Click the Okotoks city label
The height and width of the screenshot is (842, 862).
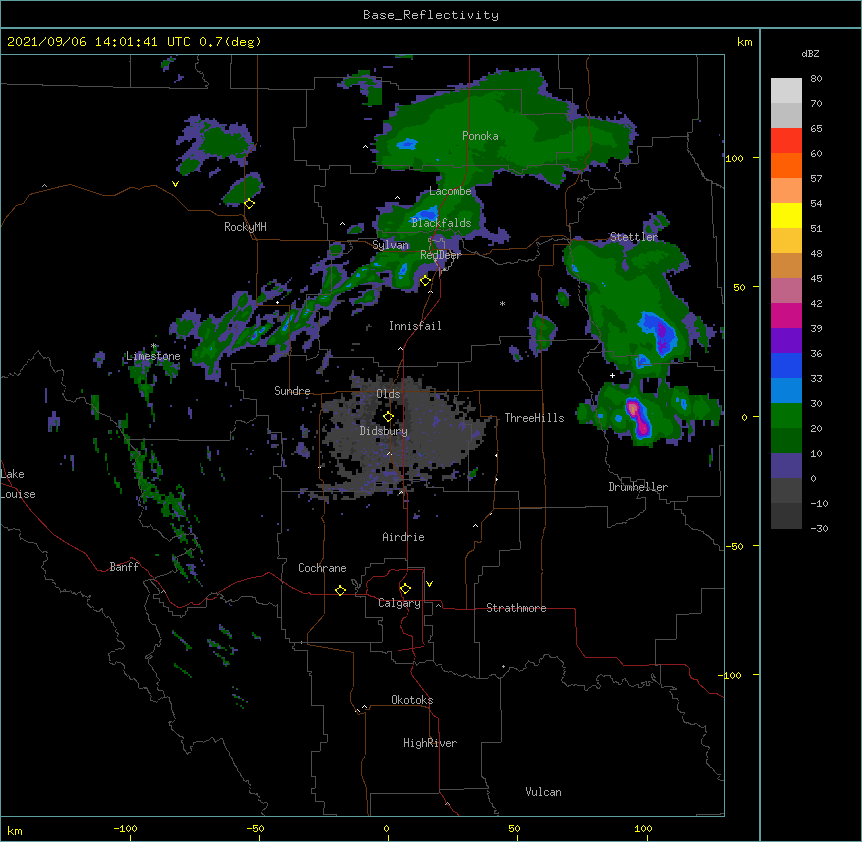pyautogui.click(x=412, y=700)
